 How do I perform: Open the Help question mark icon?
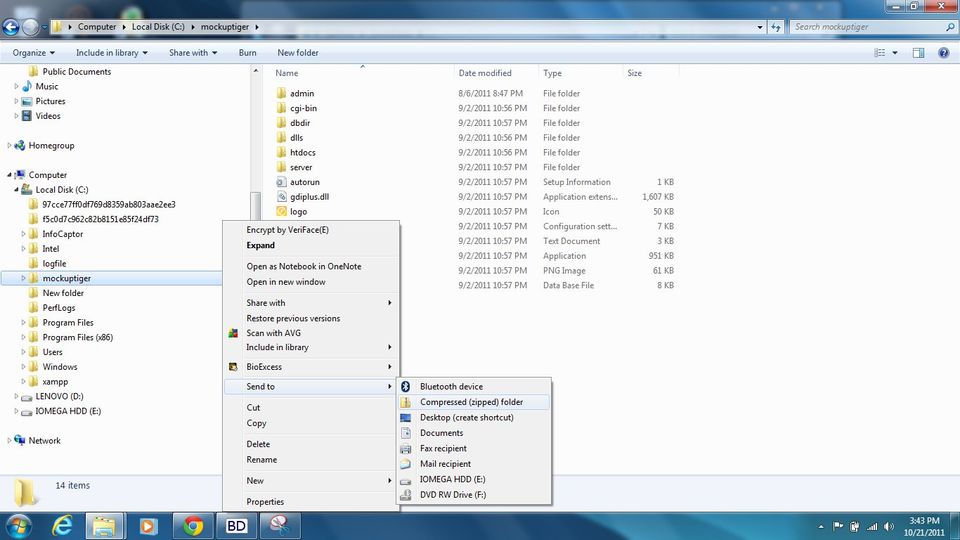pos(943,53)
